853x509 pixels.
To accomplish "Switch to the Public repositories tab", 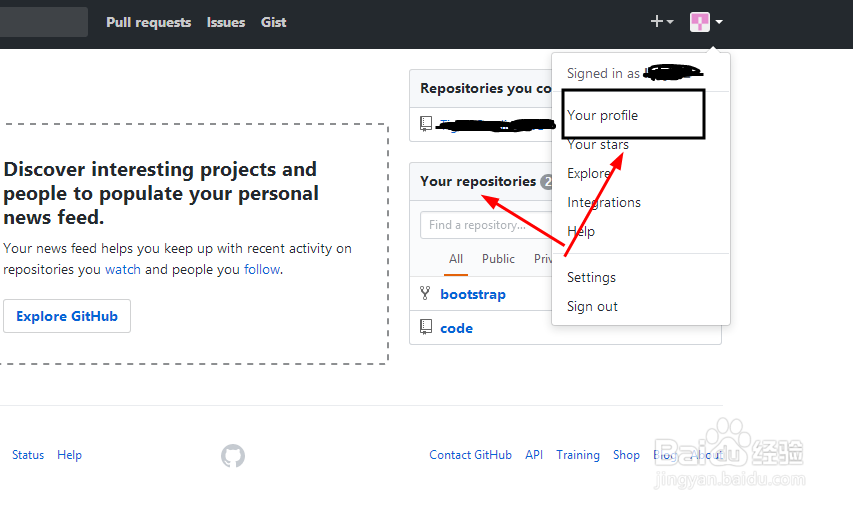I will (x=498, y=259).
